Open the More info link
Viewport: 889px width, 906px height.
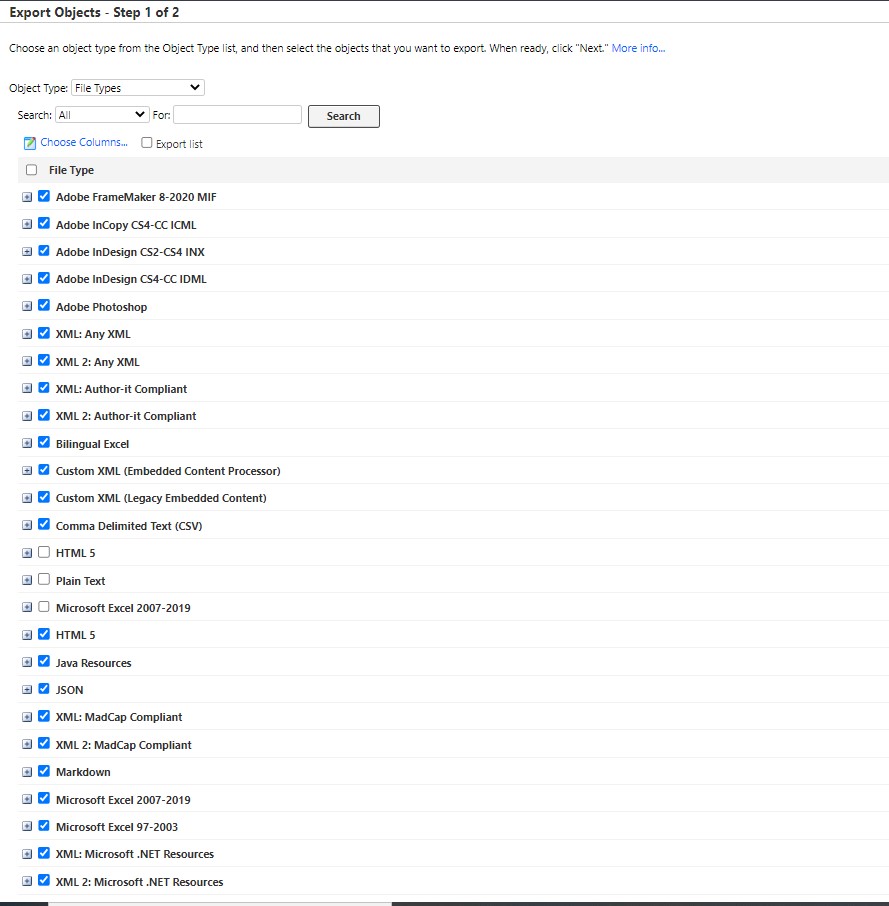pyautogui.click(x=638, y=49)
